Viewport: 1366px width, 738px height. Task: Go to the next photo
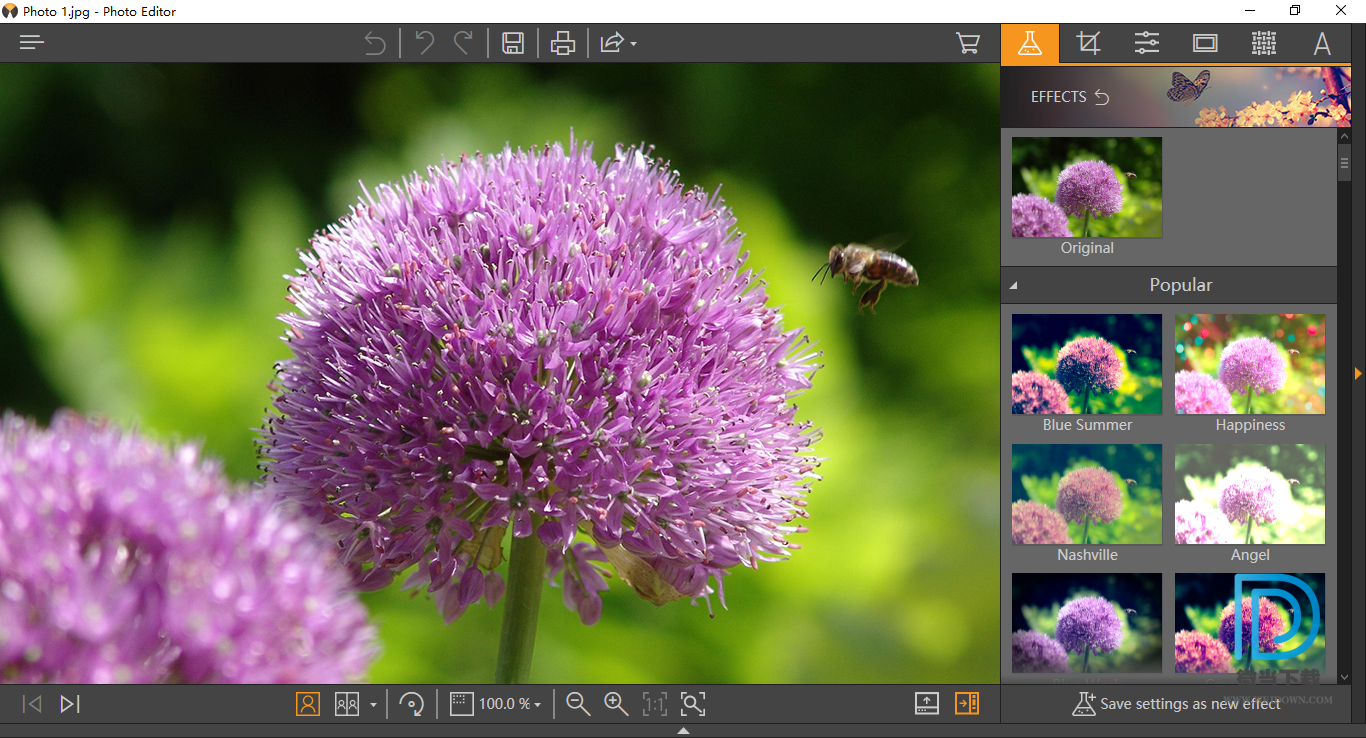tap(69, 704)
